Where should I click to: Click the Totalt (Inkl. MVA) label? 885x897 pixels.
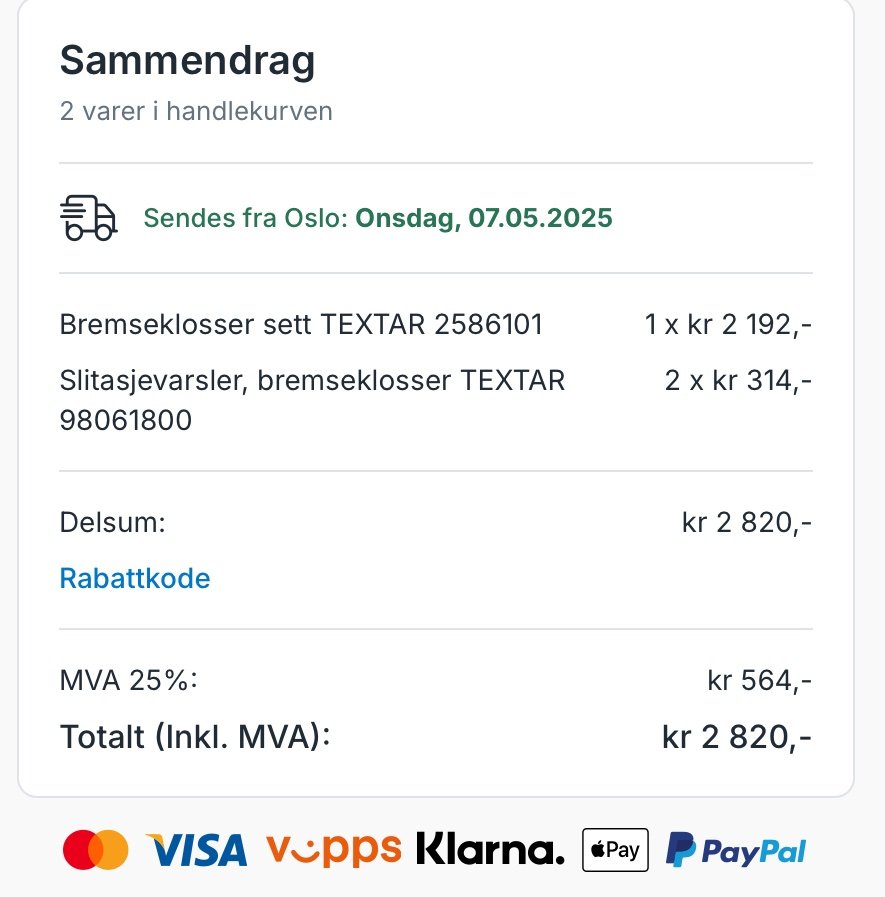195,737
